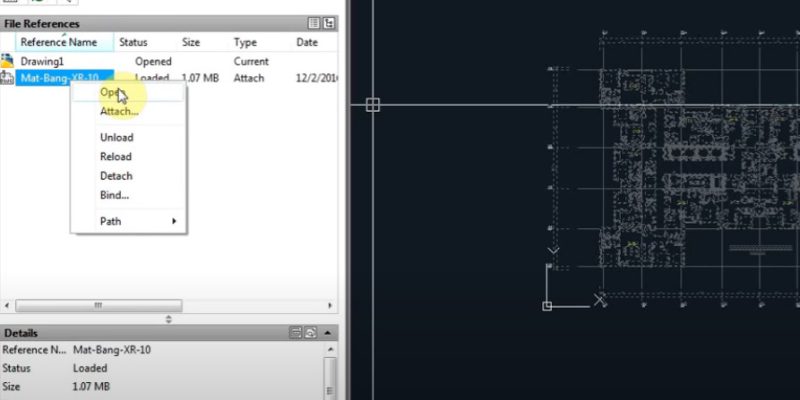800x400 pixels.
Task: Reload the selected xref
Action: [x=115, y=156]
